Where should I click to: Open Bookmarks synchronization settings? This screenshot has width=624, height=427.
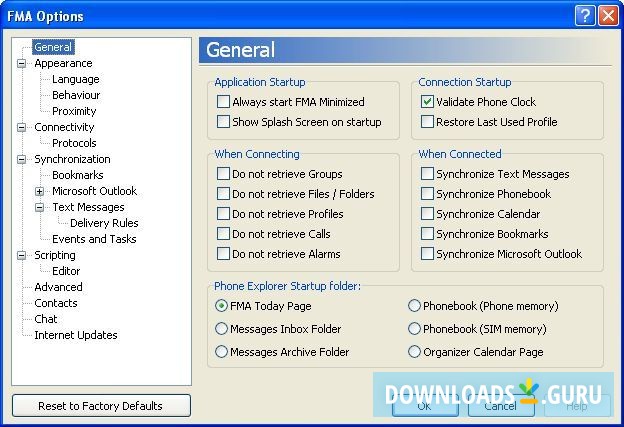[78, 175]
